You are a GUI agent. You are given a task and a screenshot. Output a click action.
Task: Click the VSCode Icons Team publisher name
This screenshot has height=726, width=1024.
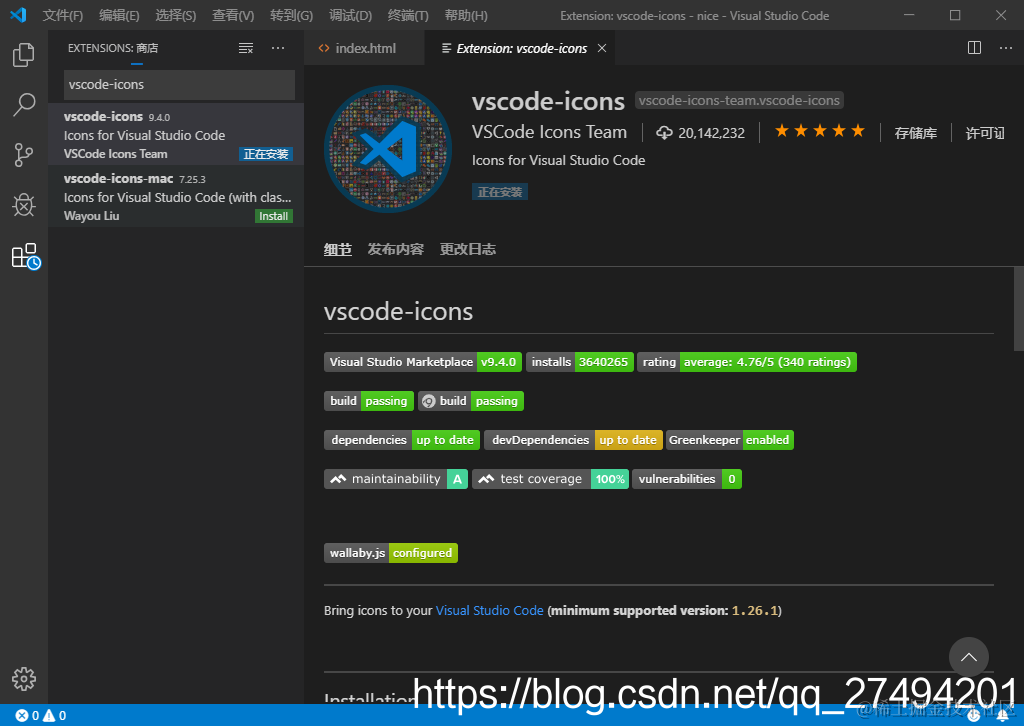pos(549,132)
